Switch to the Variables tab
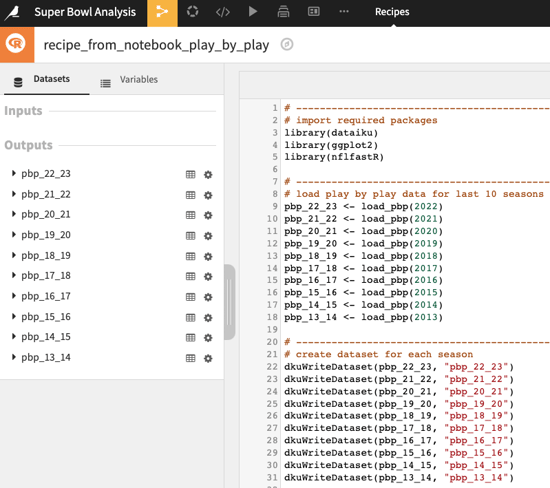The height and width of the screenshot is (488, 550). point(129,80)
